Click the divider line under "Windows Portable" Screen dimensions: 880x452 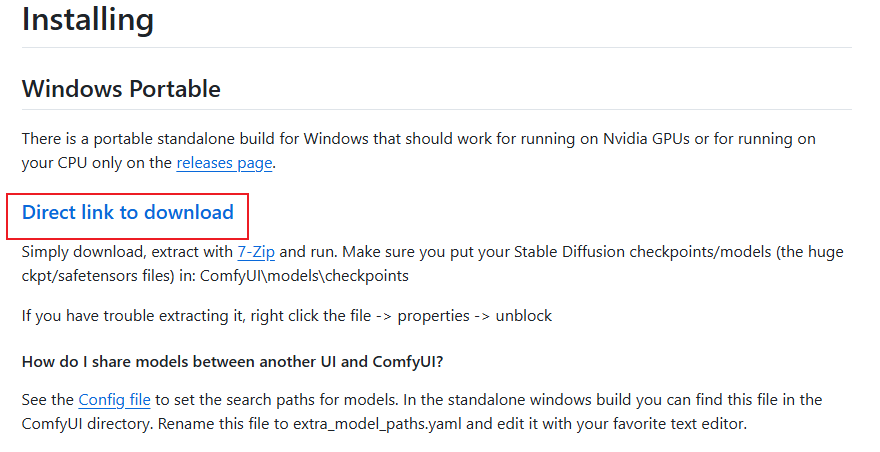[x=436, y=109]
